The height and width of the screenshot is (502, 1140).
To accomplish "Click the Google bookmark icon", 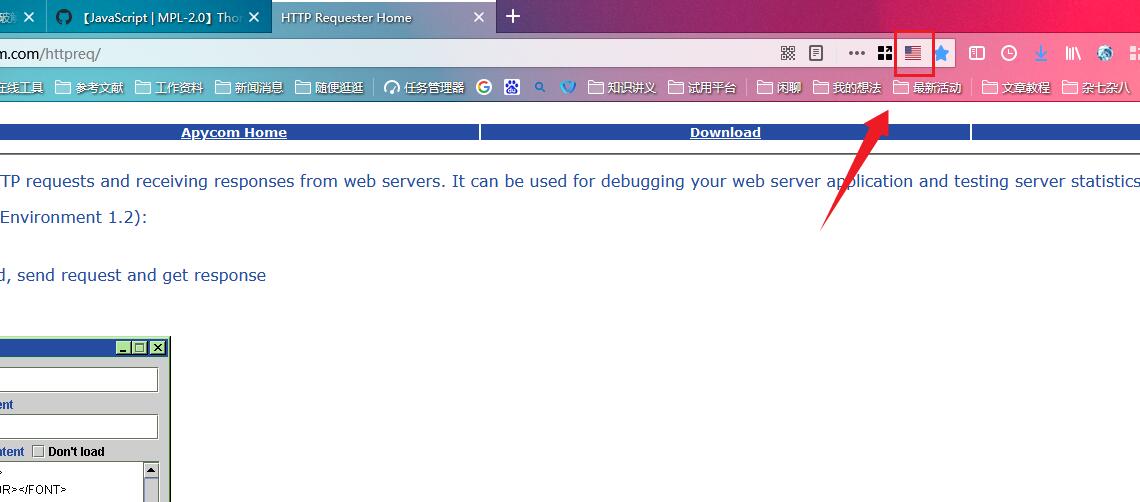I will tap(484, 87).
